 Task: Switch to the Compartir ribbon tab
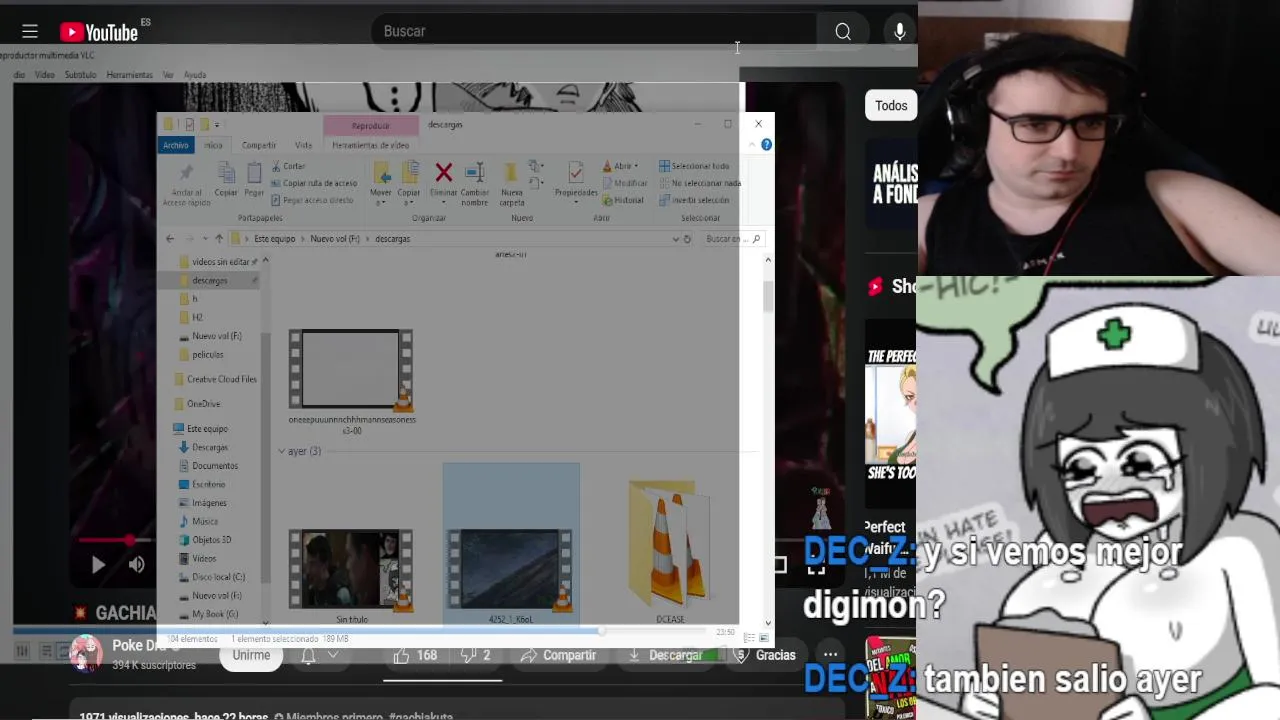(x=259, y=146)
